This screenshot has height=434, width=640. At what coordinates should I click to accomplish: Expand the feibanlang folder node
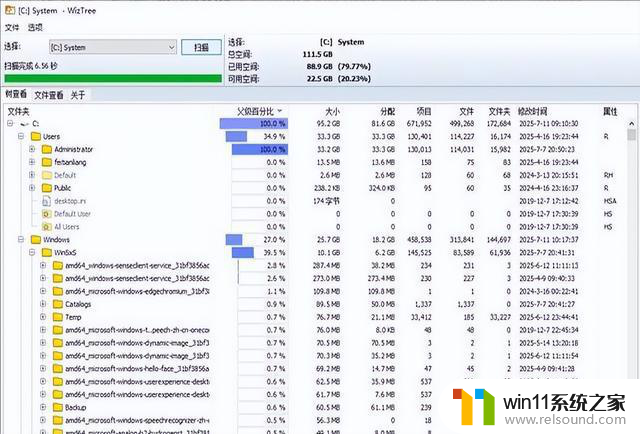pyautogui.click(x=32, y=162)
